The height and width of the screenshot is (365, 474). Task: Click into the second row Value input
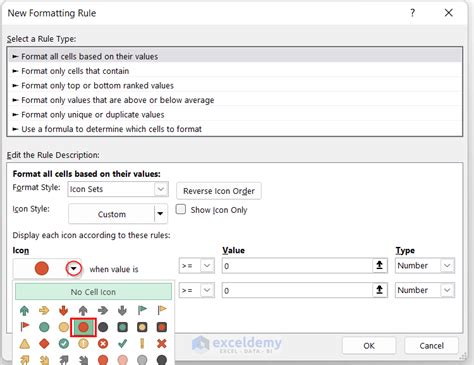point(297,290)
